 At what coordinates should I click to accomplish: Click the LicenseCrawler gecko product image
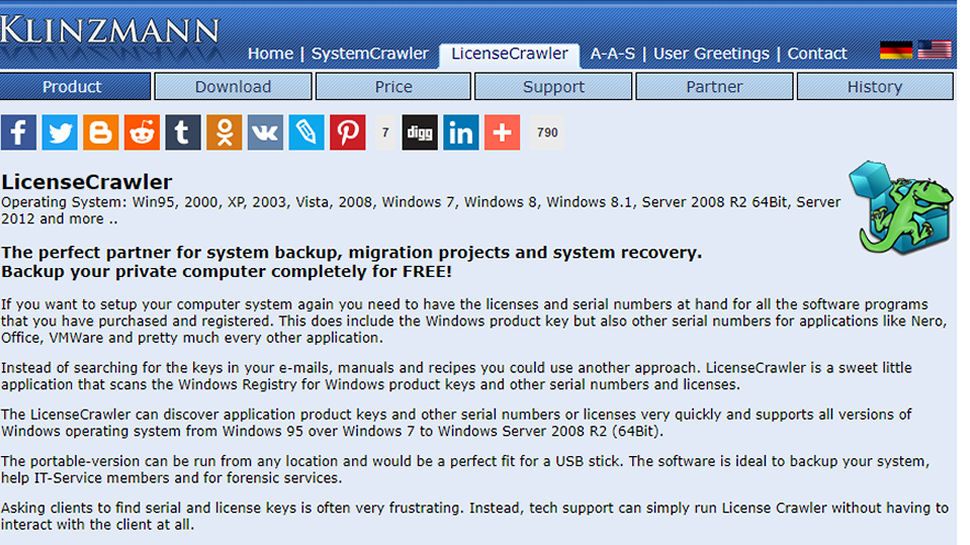pyautogui.click(x=901, y=208)
